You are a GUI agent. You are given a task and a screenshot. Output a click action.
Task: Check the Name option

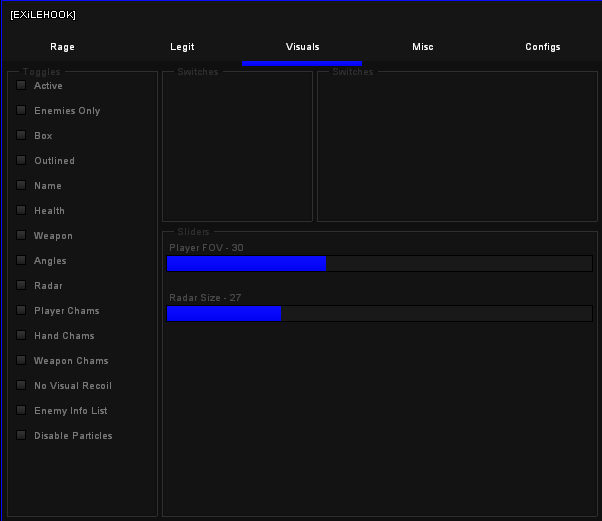pos(21,185)
